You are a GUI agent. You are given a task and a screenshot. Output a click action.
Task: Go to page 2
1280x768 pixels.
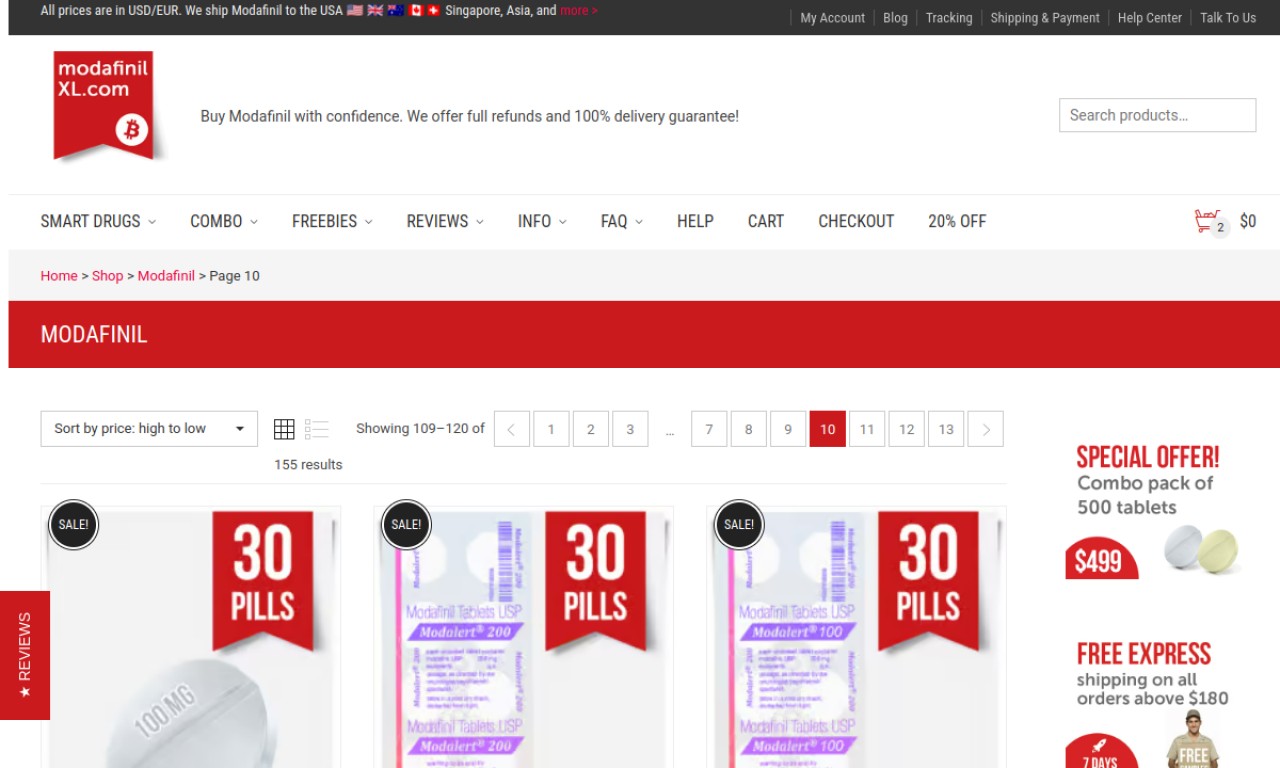[x=591, y=429]
